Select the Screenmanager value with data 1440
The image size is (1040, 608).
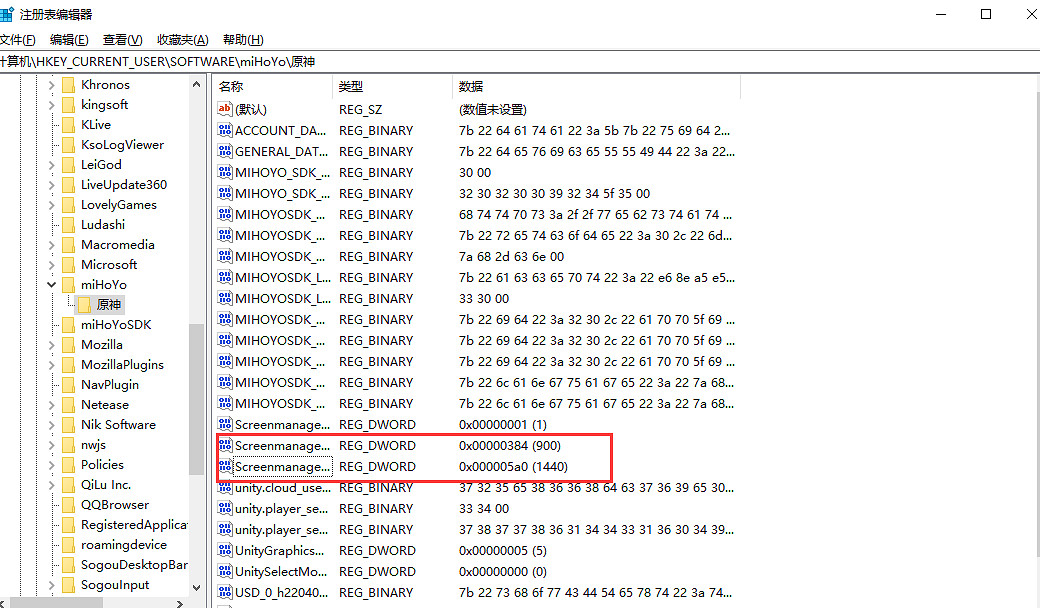click(x=280, y=467)
